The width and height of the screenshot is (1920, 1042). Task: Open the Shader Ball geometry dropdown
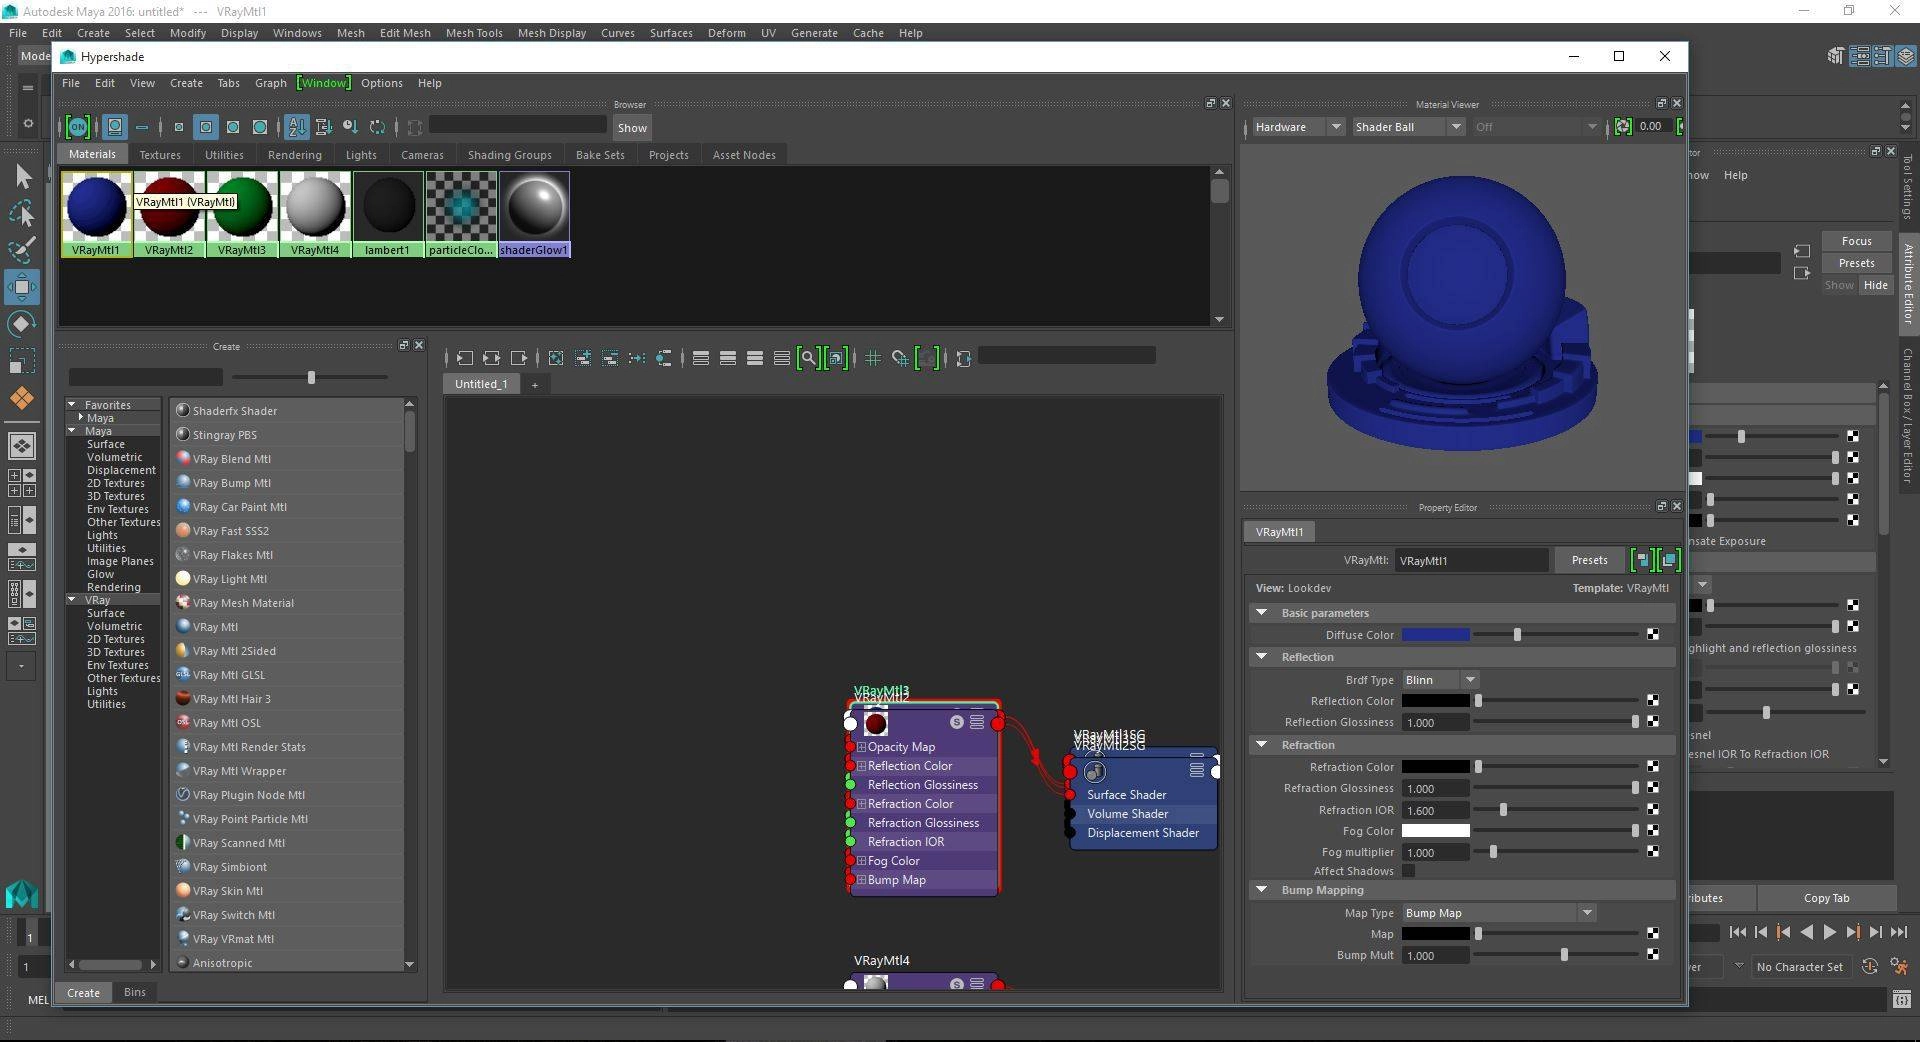[1408, 127]
